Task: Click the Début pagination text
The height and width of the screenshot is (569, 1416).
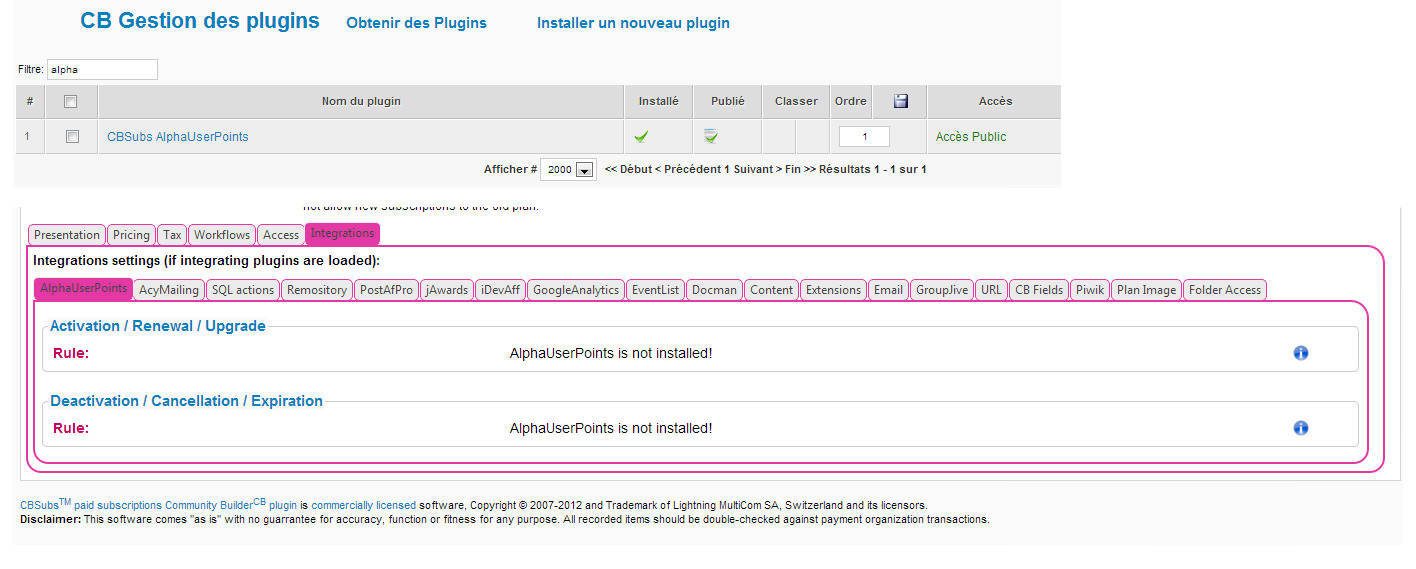Action: 635,170
